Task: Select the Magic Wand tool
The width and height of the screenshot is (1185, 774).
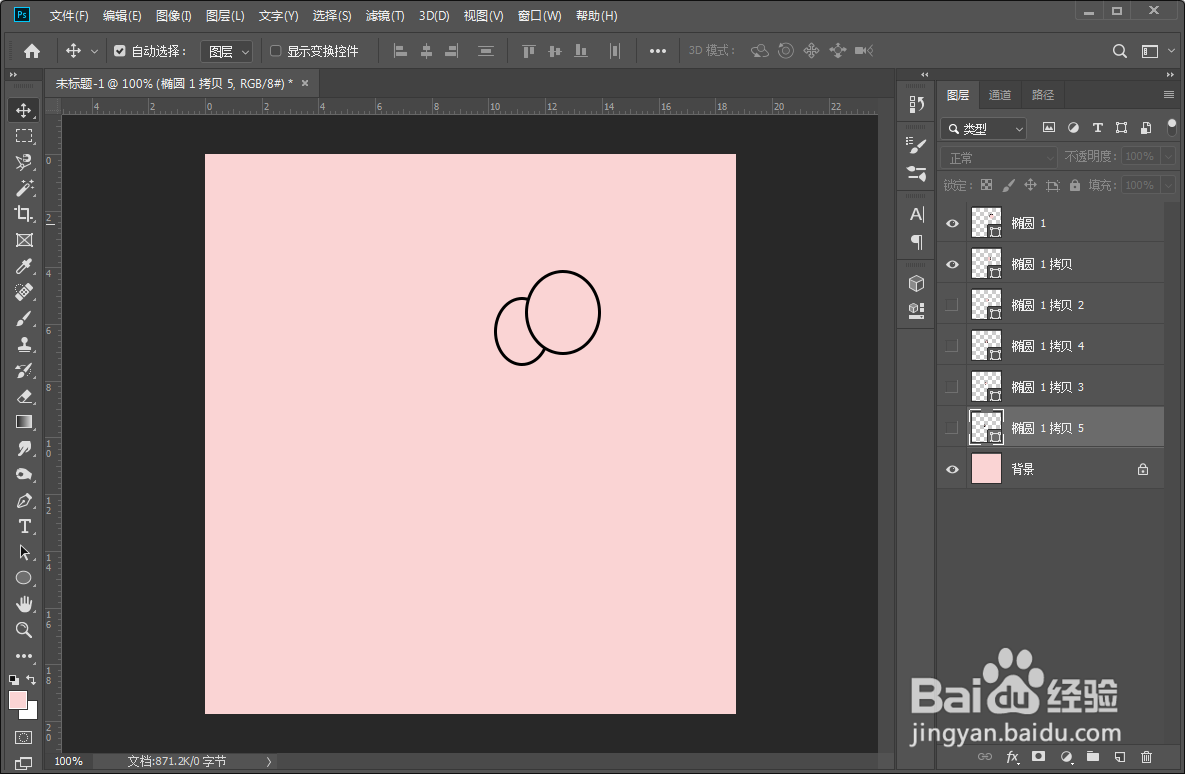Action: 24,187
